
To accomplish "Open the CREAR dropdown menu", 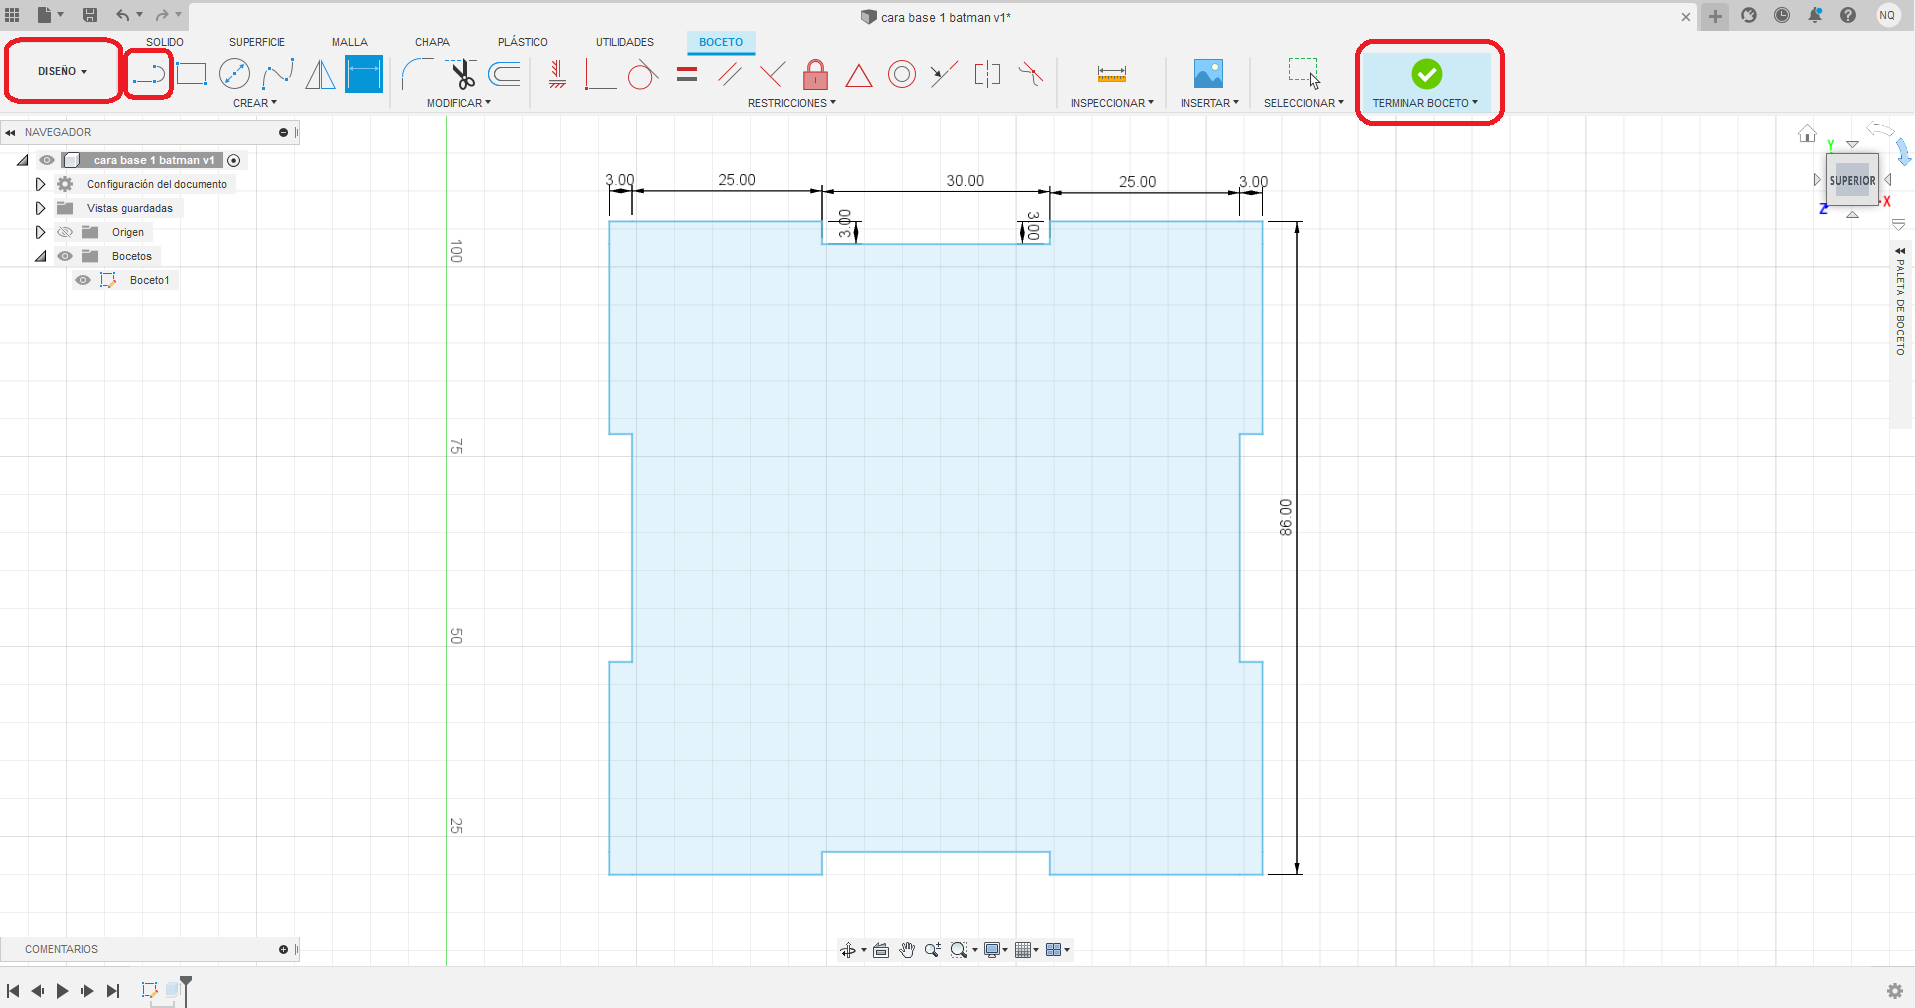I will 255,103.
